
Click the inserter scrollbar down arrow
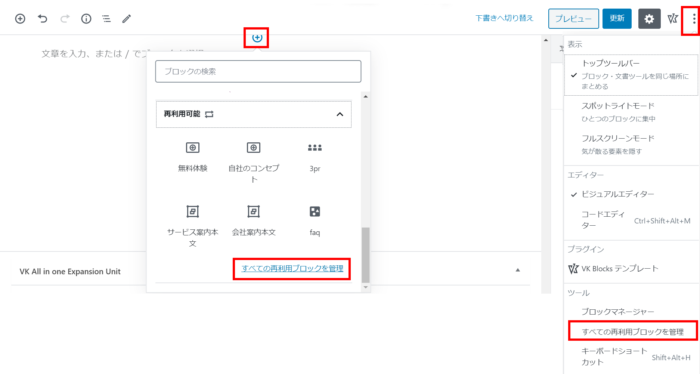coord(366,287)
